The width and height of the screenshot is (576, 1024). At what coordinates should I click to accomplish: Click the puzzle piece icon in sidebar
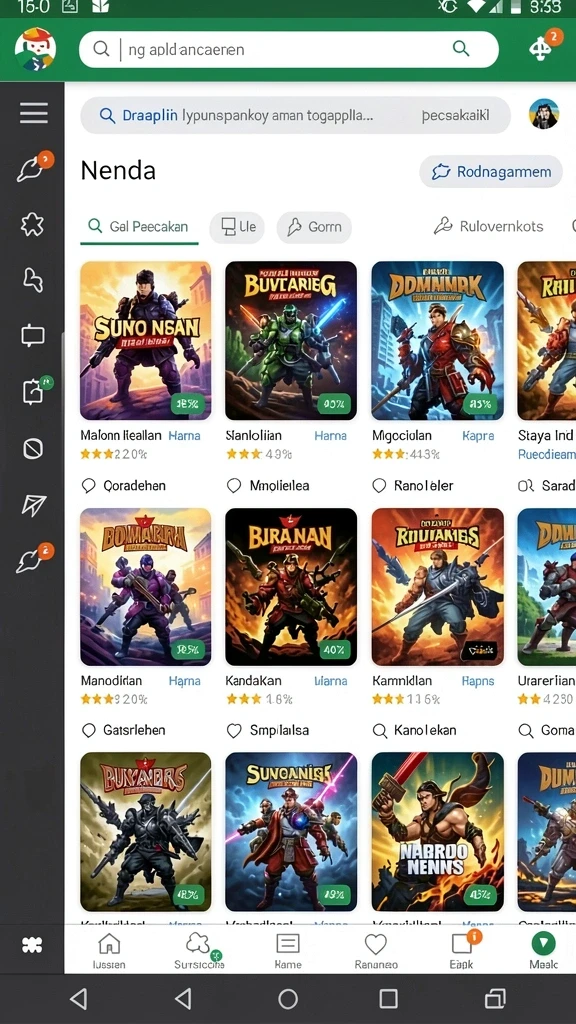click(x=32, y=225)
